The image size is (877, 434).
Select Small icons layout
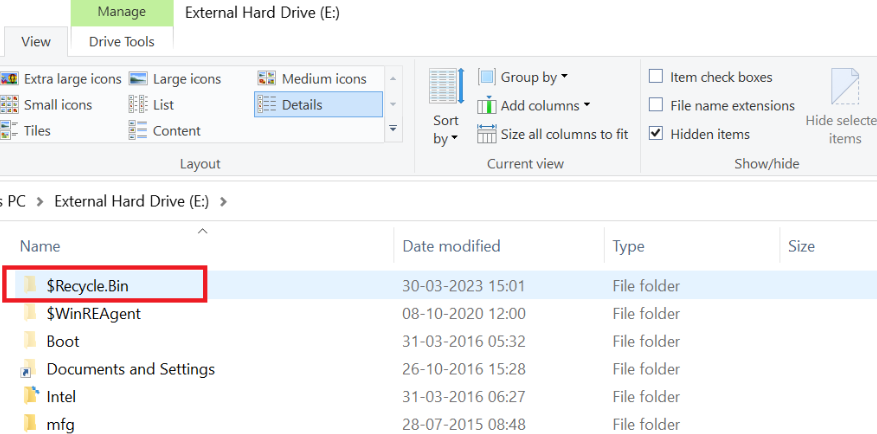(46, 105)
